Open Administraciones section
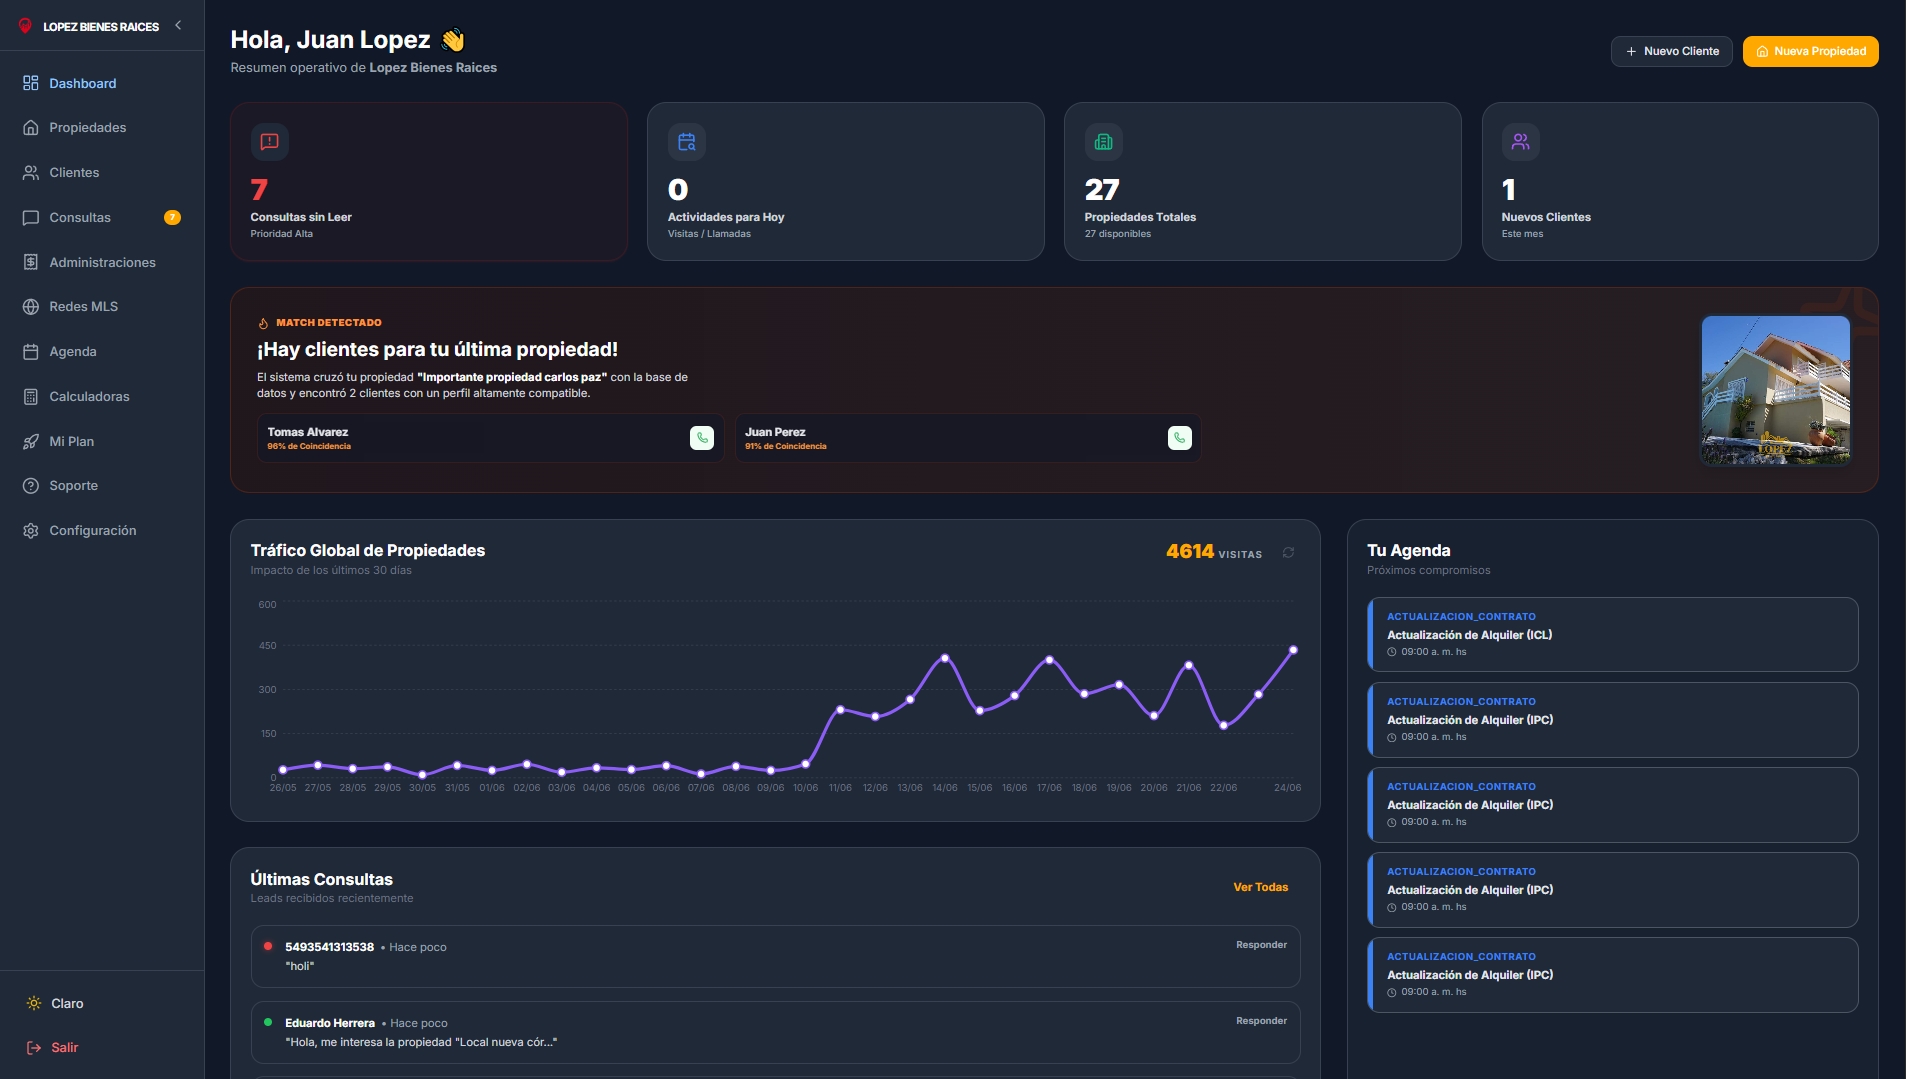Screen dimensions: 1906x1079 tap(102, 262)
